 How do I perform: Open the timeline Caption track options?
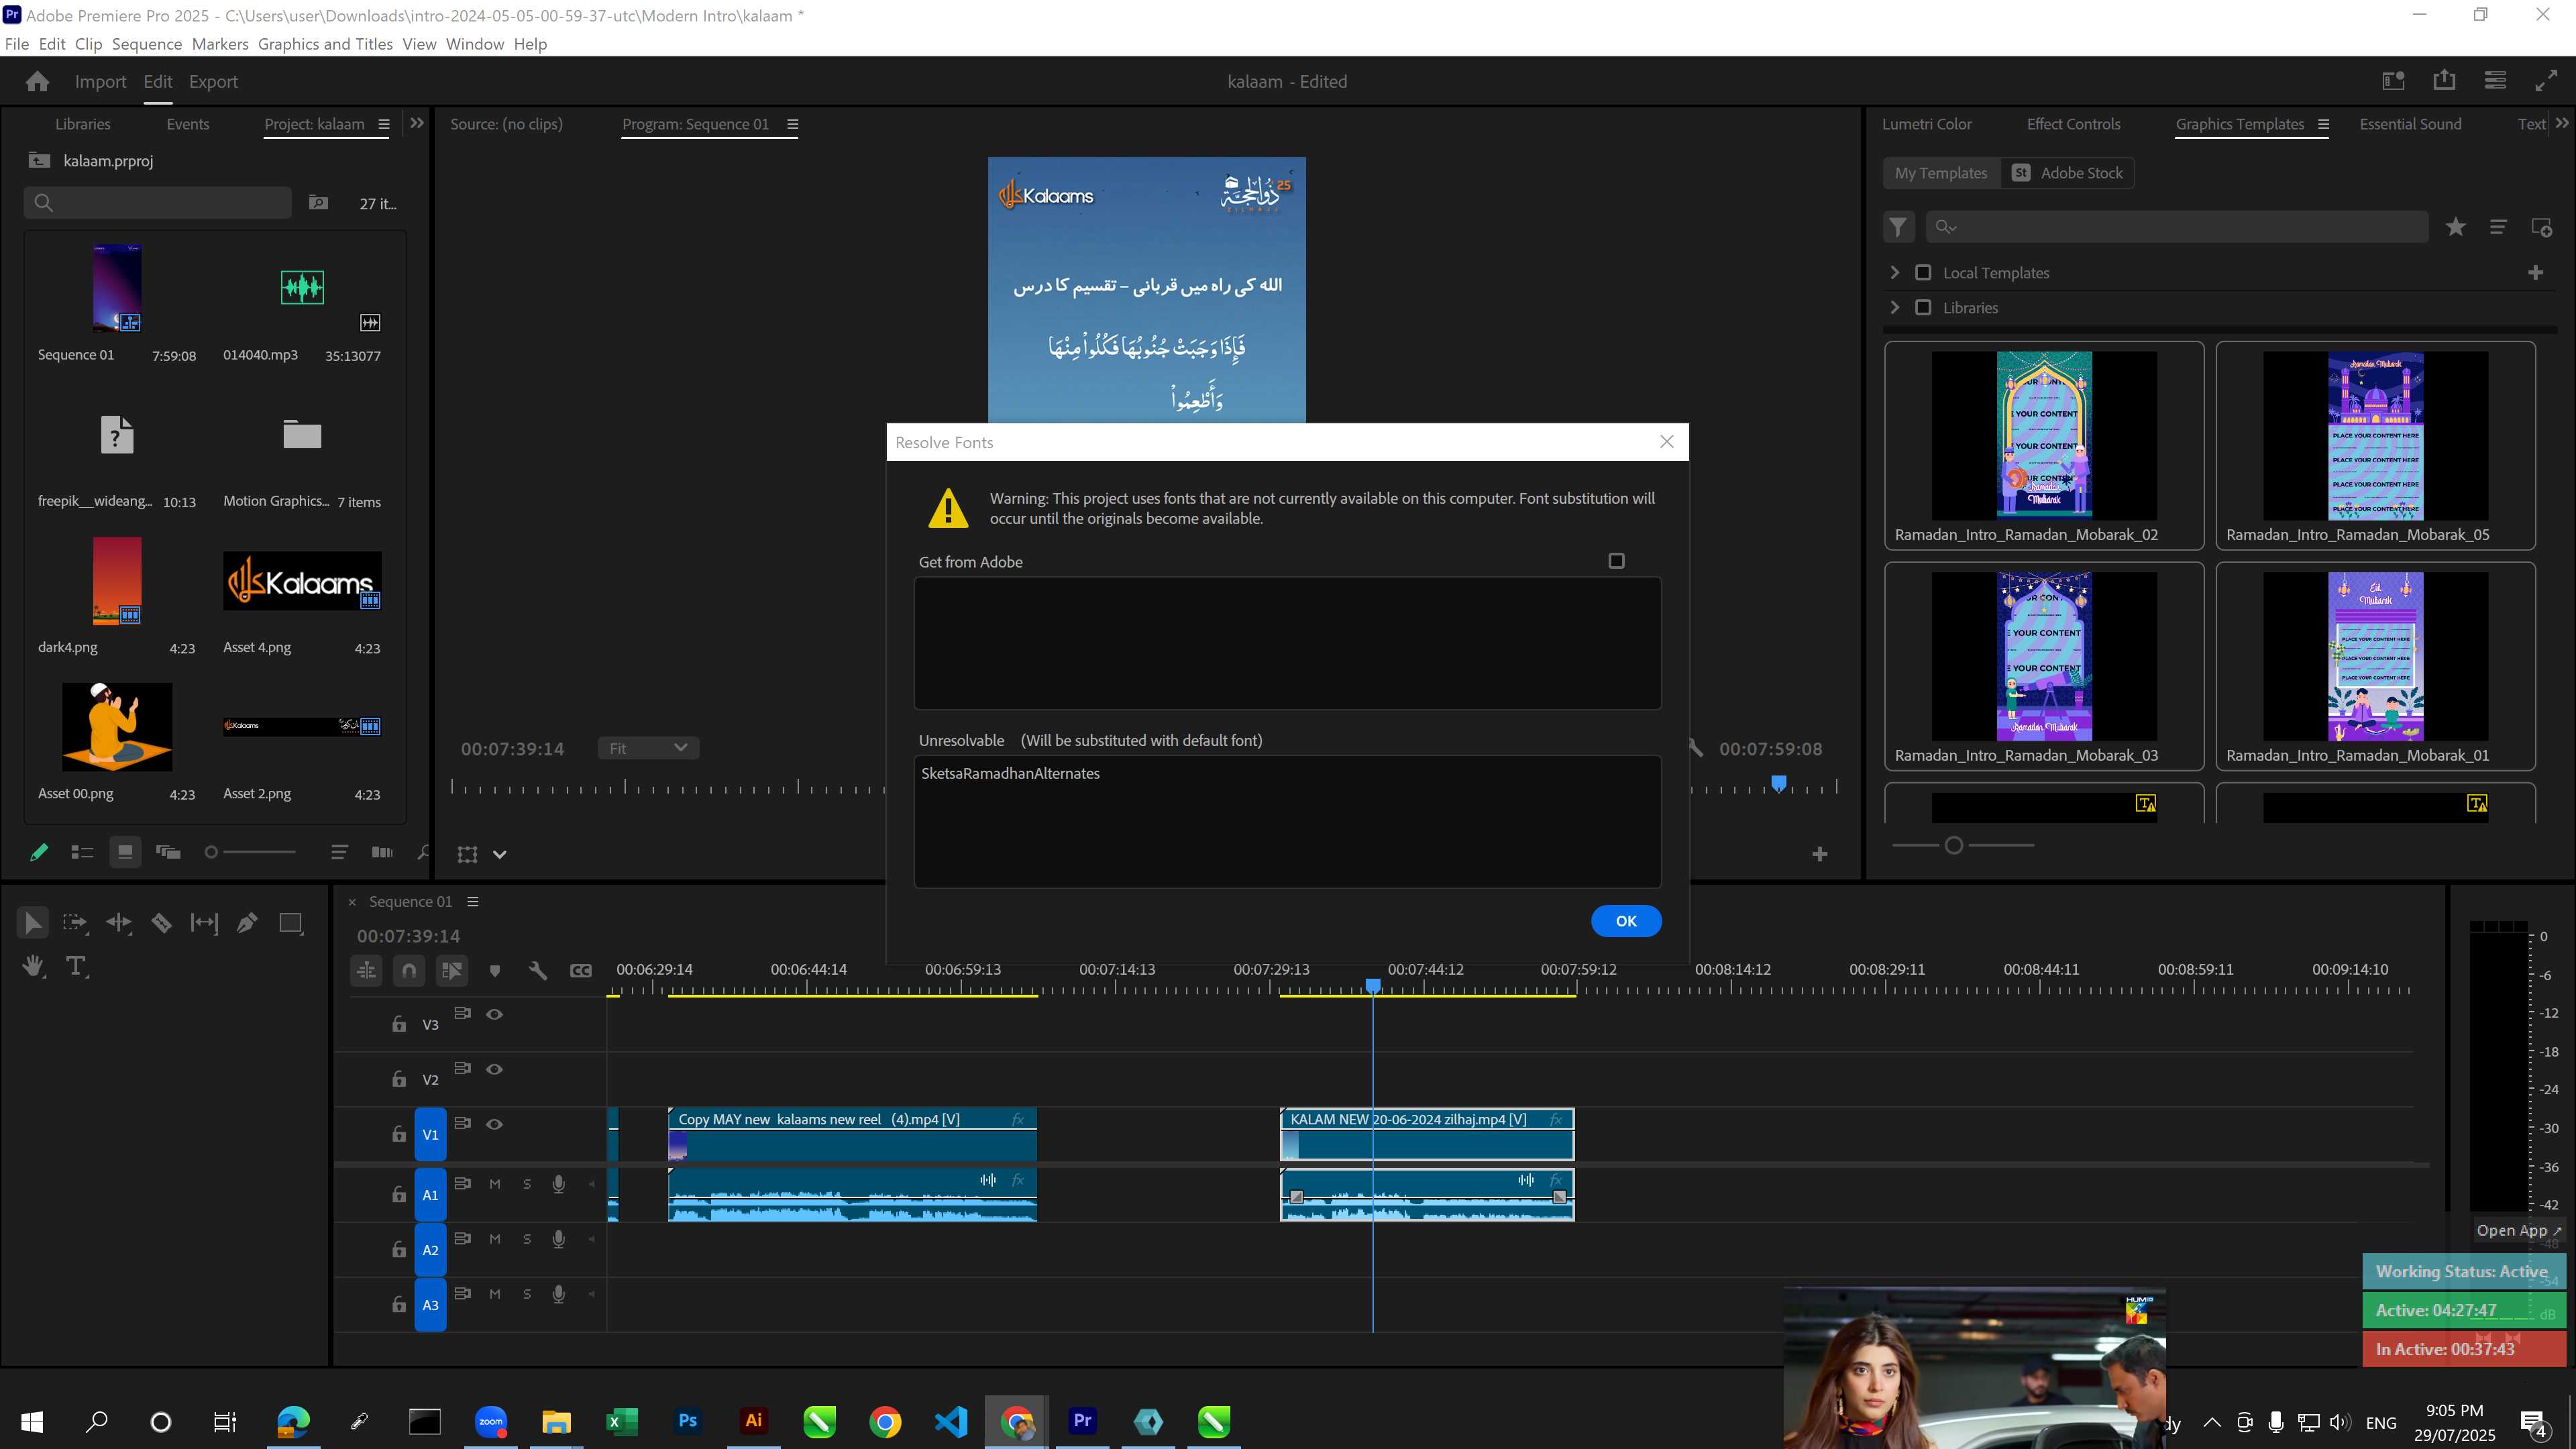click(581, 970)
